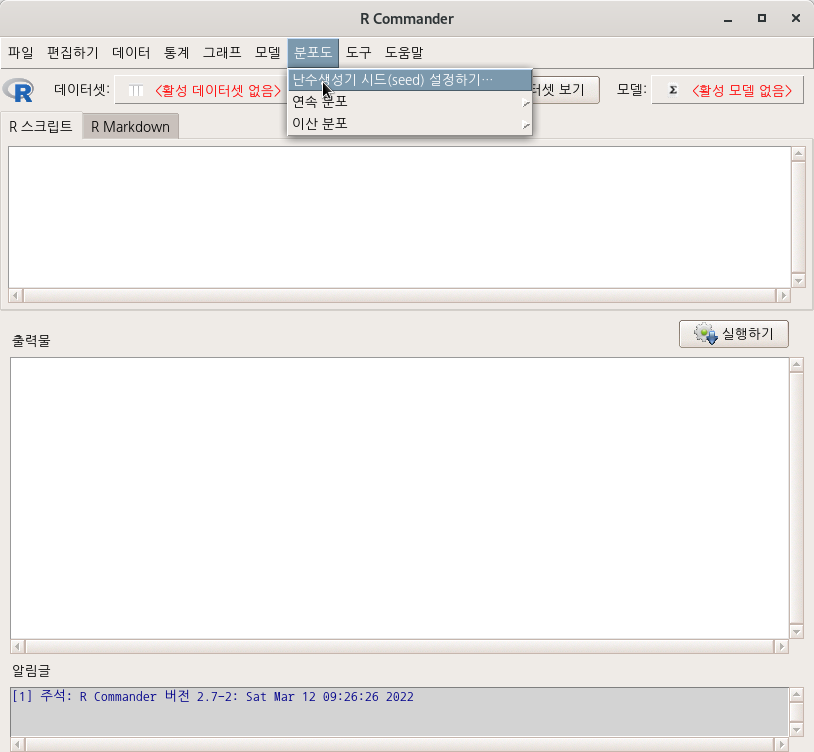
Task: Open the 그래프 menu
Action: point(222,52)
